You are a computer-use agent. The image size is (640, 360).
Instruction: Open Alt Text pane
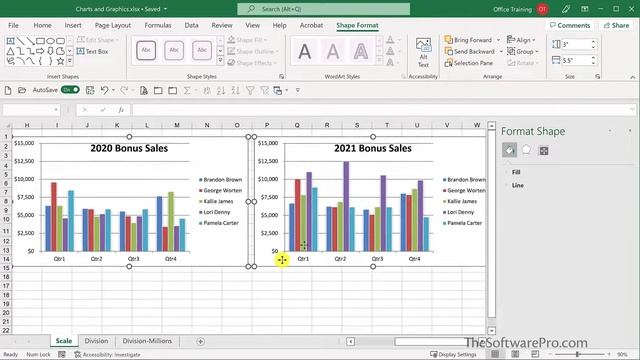[423, 53]
